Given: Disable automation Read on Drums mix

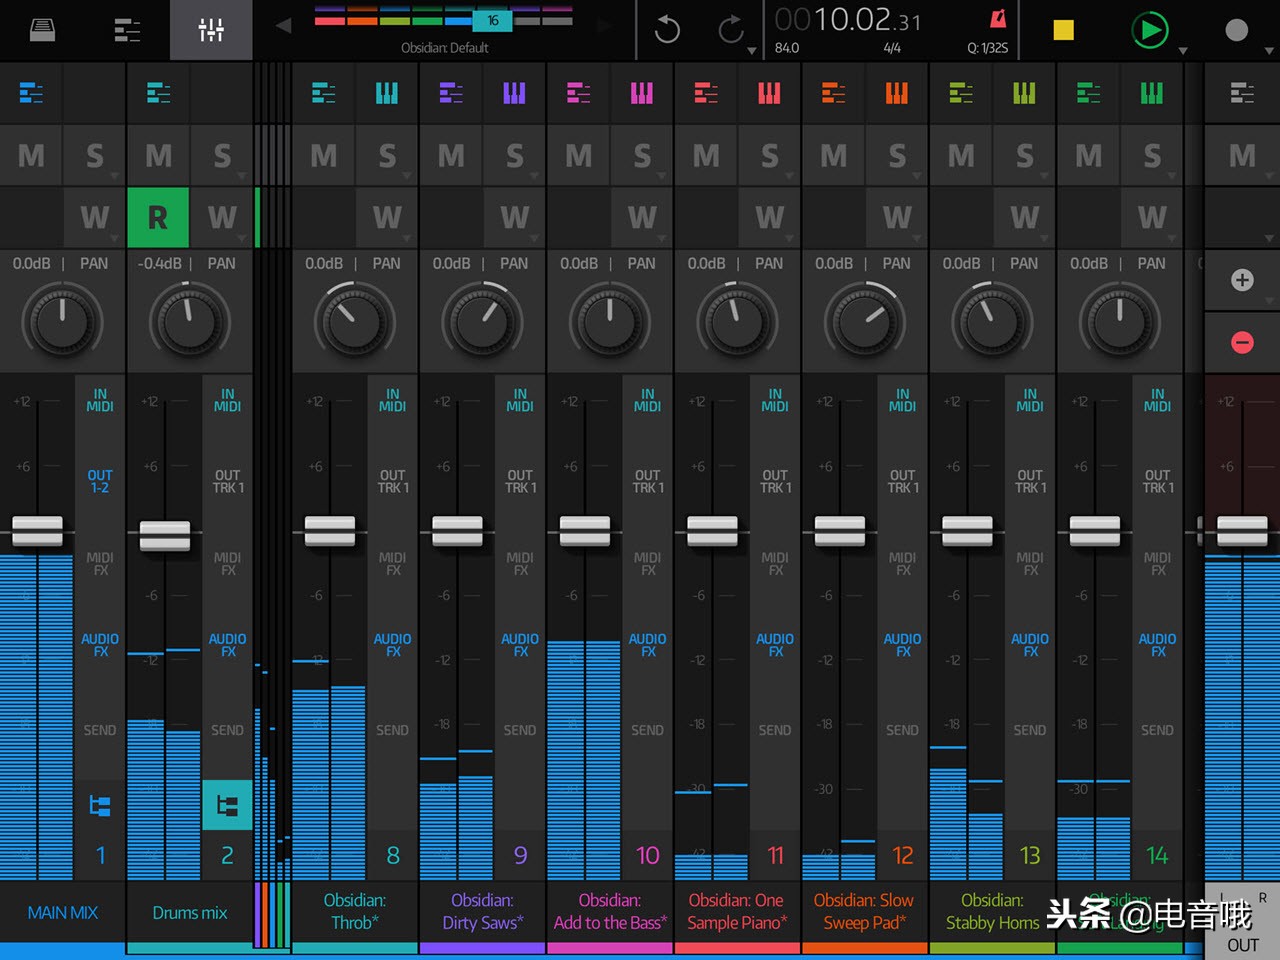Looking at the screenshot, I should pos(158,217).
